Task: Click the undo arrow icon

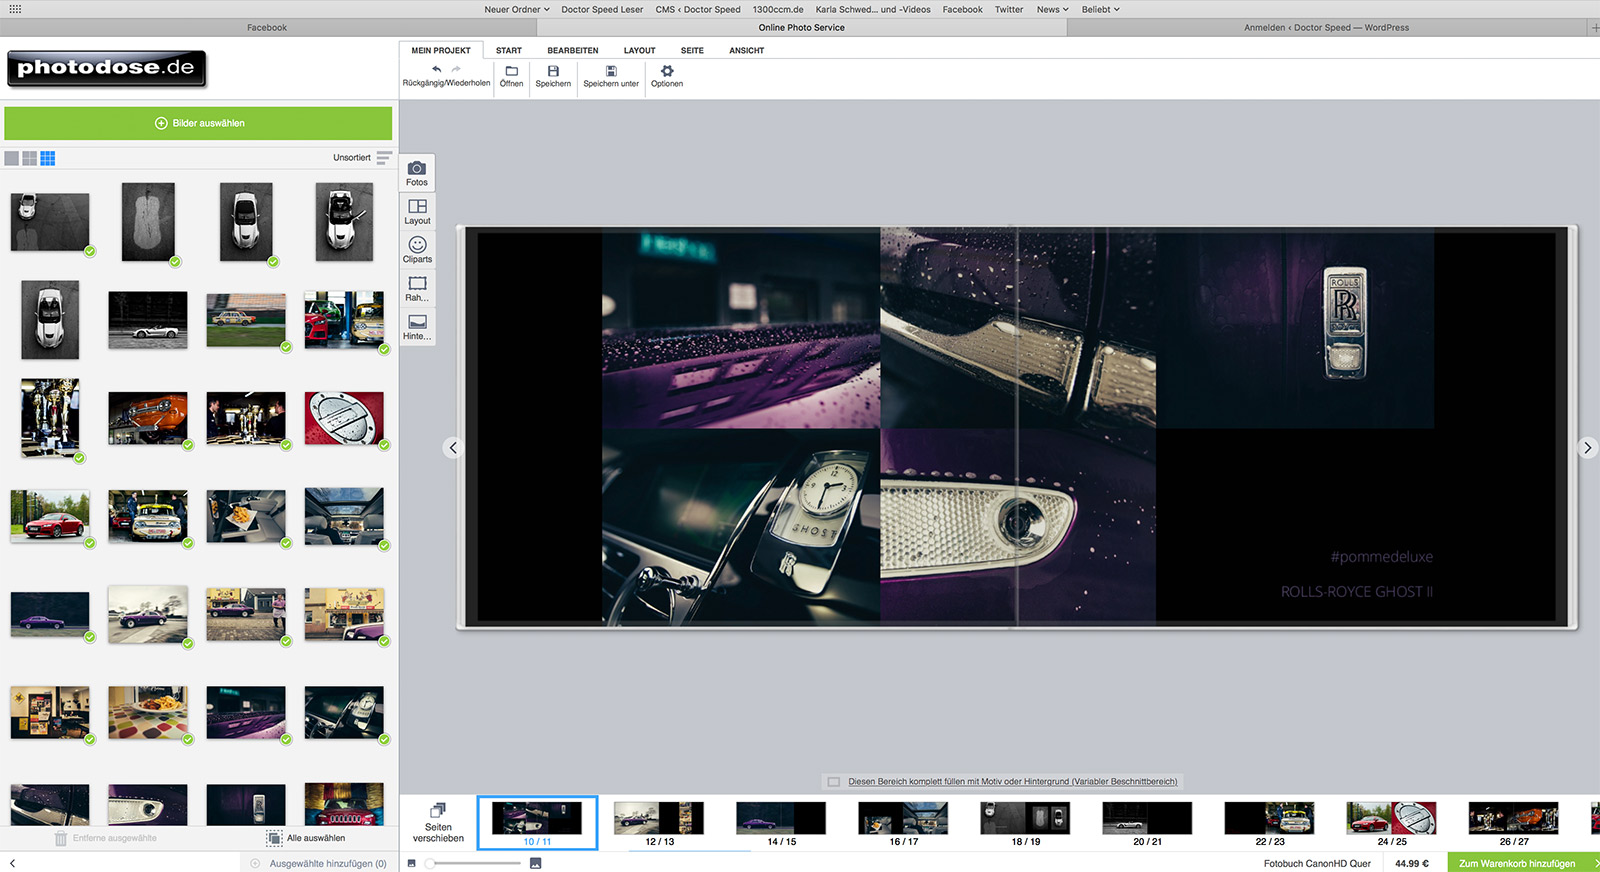Action: click(436, 70)
